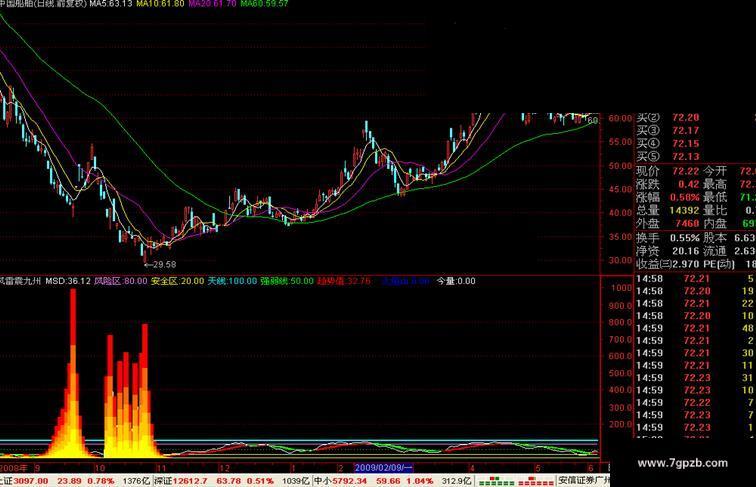Click the 买⑤ bid price 72.13
This screenshot has width=756, height=487.
(686, 157)
